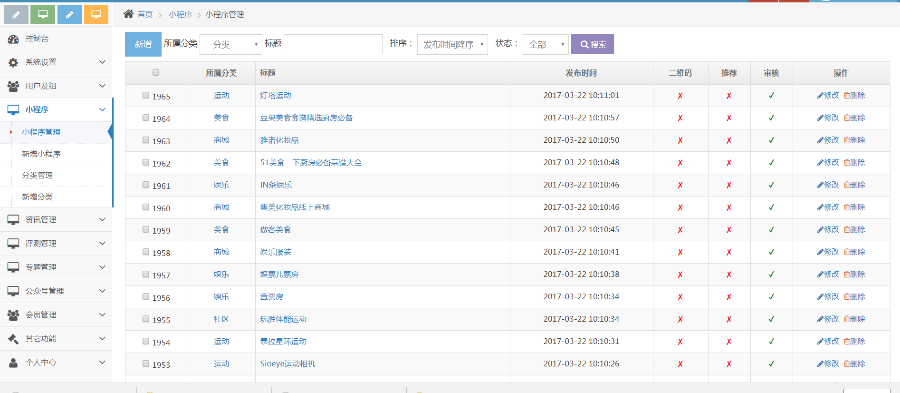Check the checkbox for row 1957
Viewport: 900px width, 393px height.
(x=146, y=274)
